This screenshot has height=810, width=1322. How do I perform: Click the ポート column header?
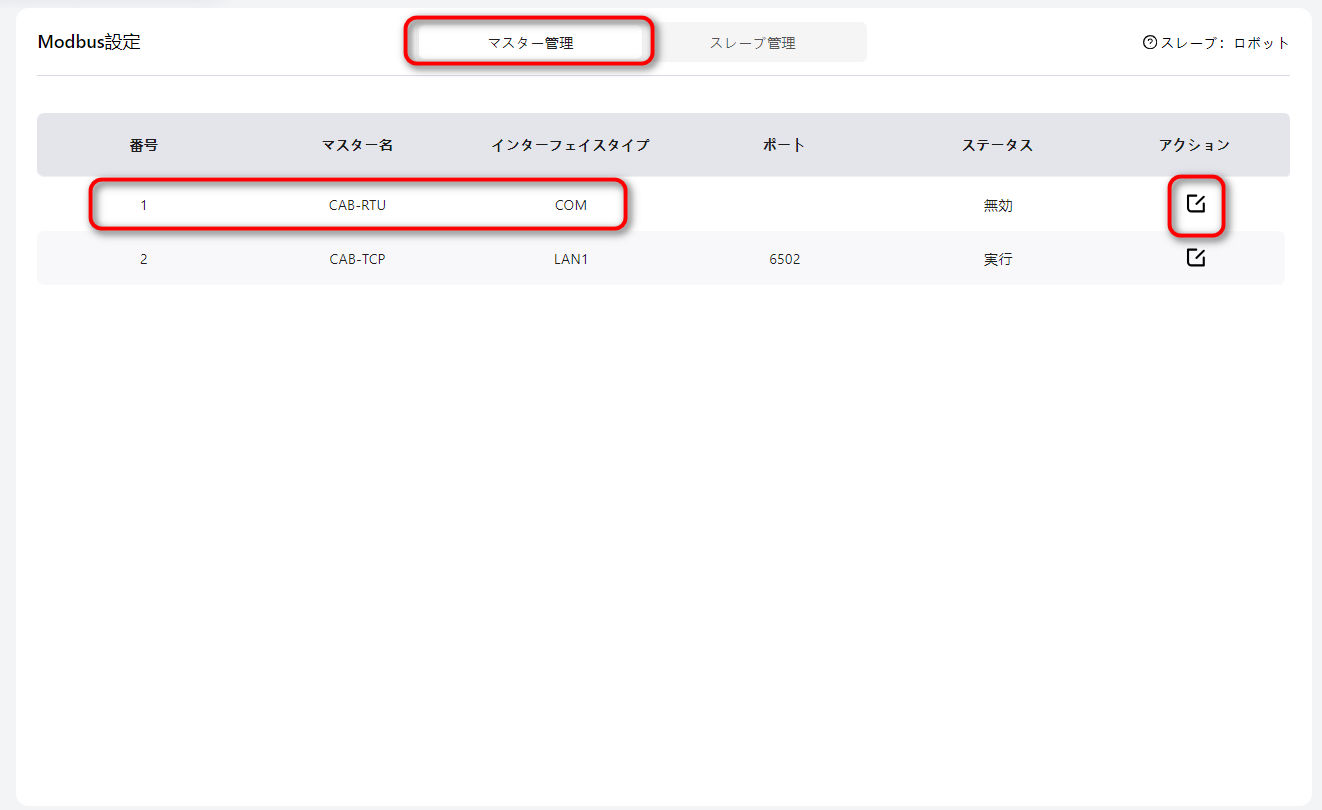[x=784, y=145]
